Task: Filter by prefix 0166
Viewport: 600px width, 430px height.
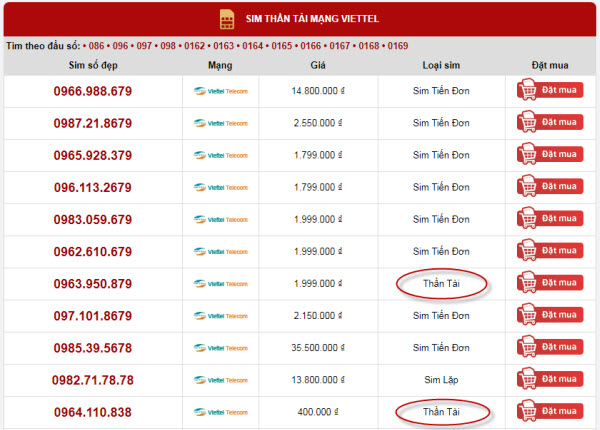Action: click(310, 46)
